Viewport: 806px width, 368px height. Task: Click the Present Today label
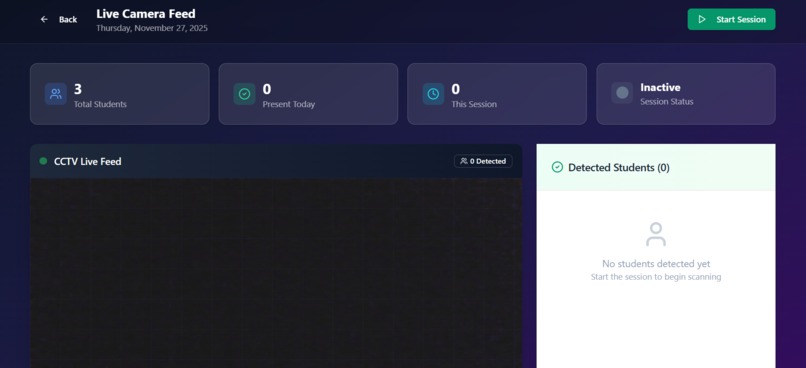[x=289, y=104]
